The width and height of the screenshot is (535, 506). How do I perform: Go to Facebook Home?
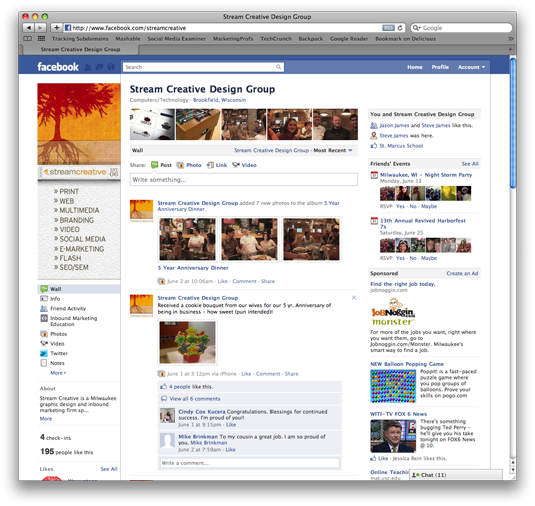(x=415, y=67)
